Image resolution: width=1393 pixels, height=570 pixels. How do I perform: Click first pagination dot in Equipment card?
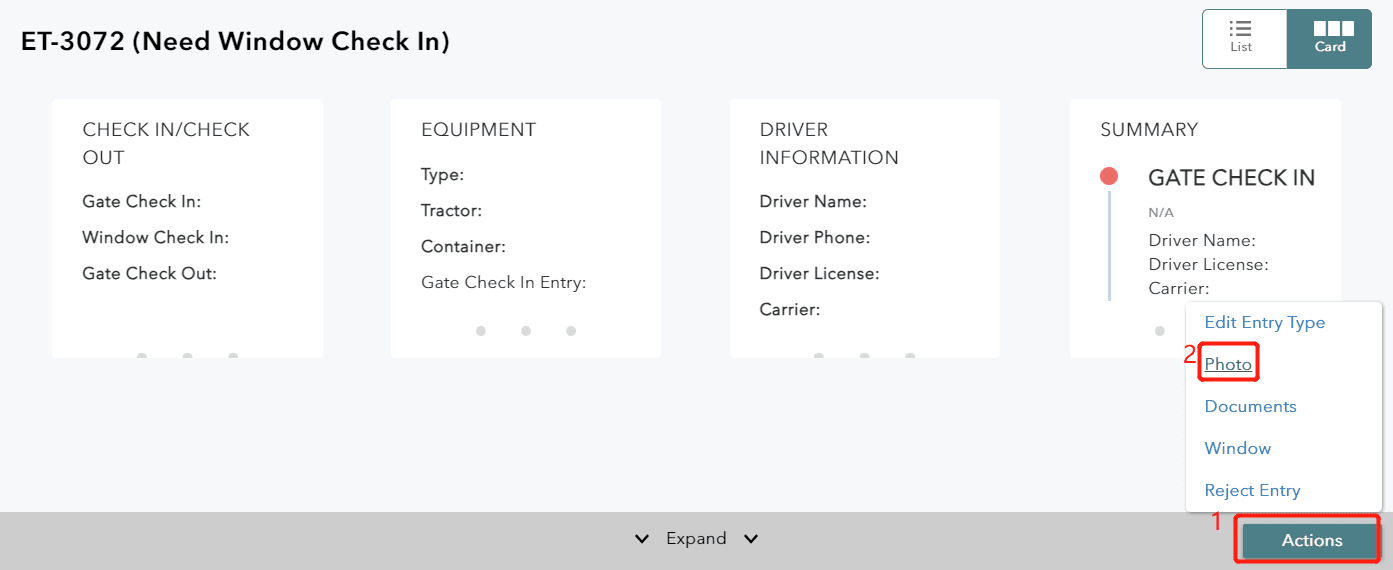click(x=481, y=331)
